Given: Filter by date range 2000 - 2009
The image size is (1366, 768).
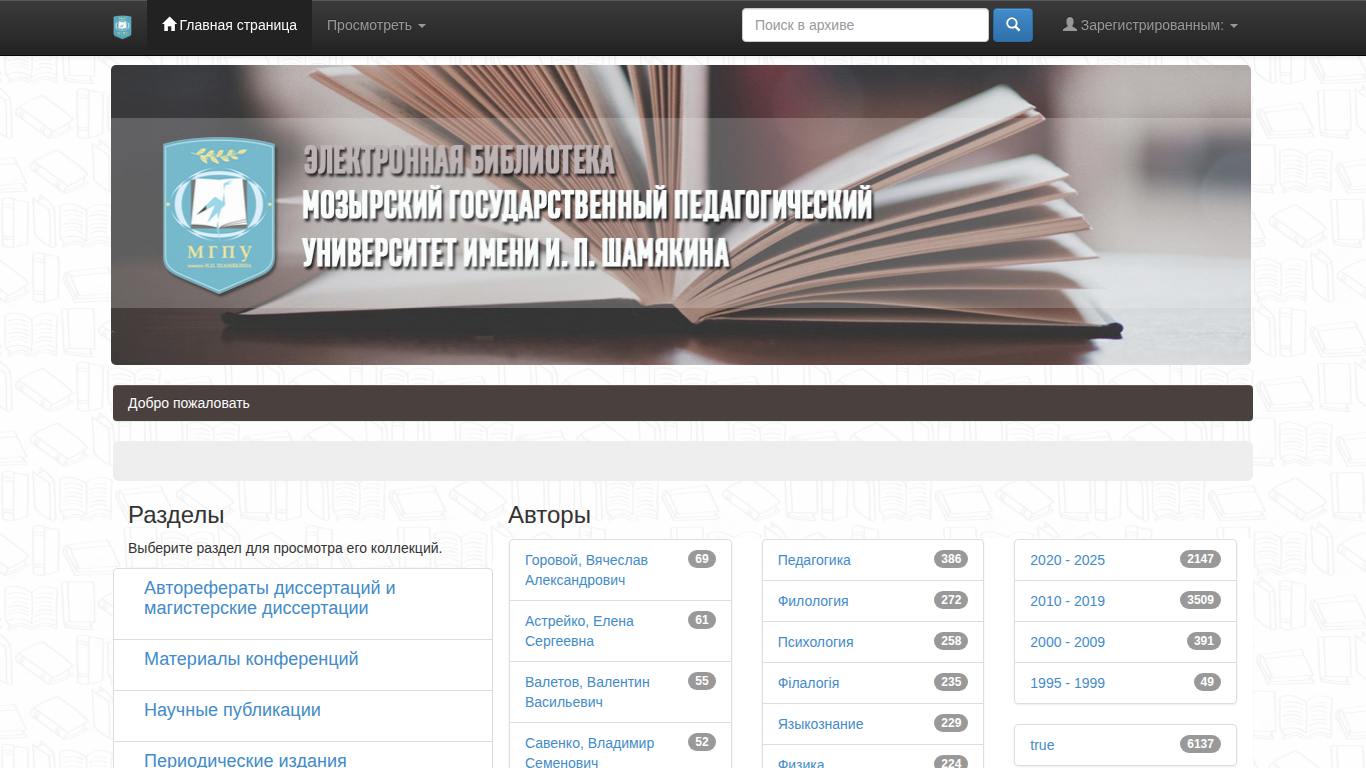Looking at the screenshot, I should point(1067,642).
